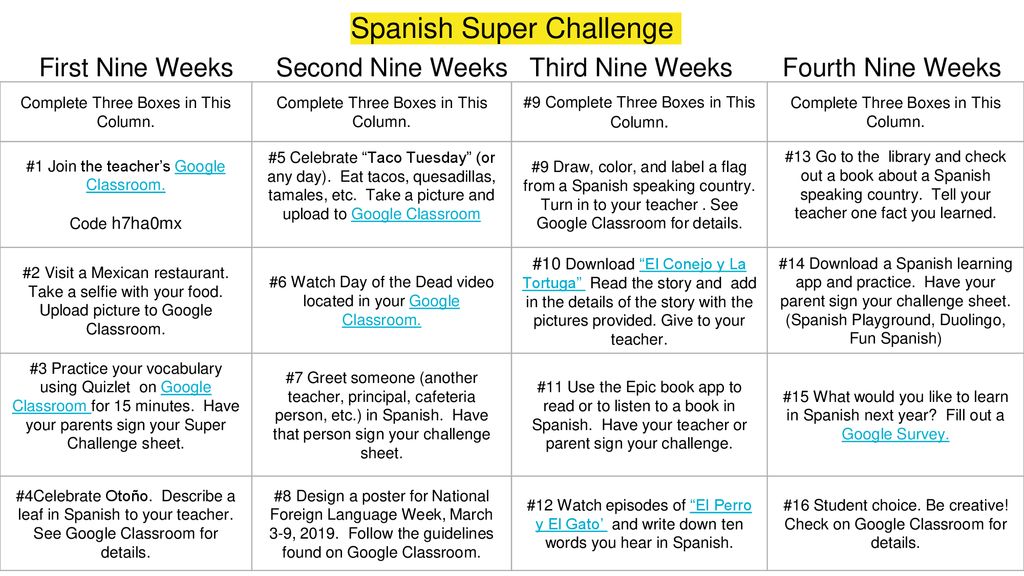Screen dimensions: 1024x576
Task: Click box #2 about visiting a Mexican restaurant
Action: pyautogui.click(x=126, y=300)
